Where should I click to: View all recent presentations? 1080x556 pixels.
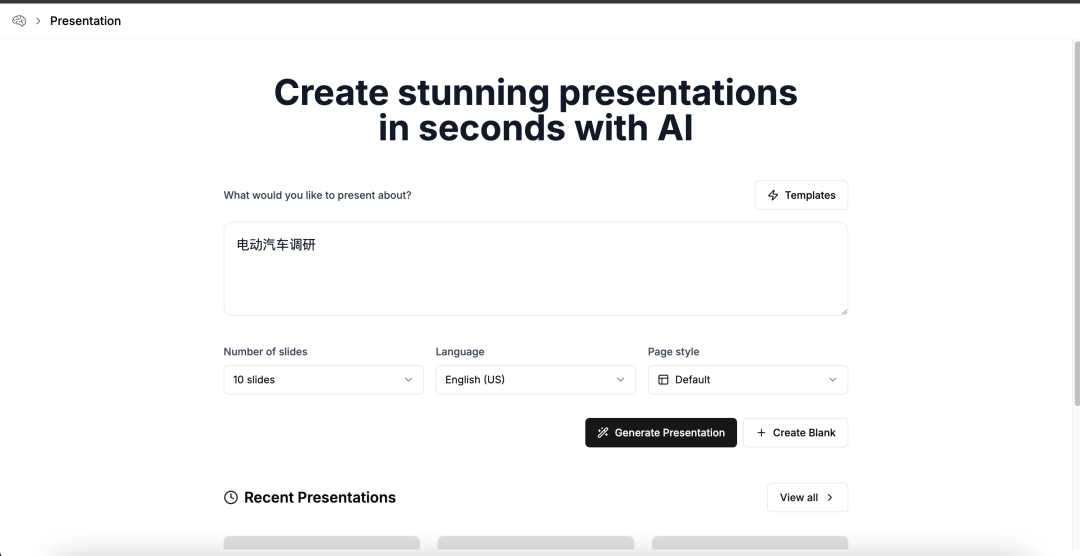click(807, 497)
